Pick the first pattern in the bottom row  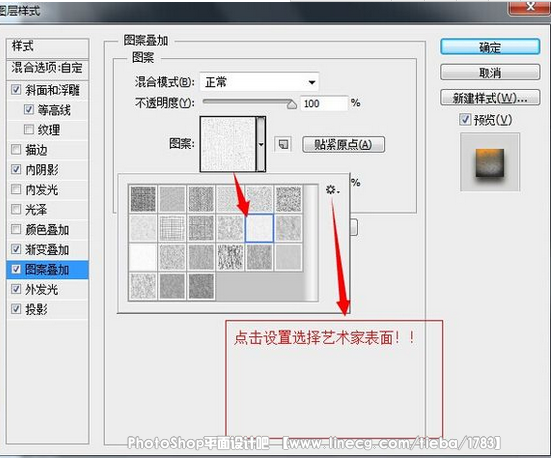(x=143, y=287)
